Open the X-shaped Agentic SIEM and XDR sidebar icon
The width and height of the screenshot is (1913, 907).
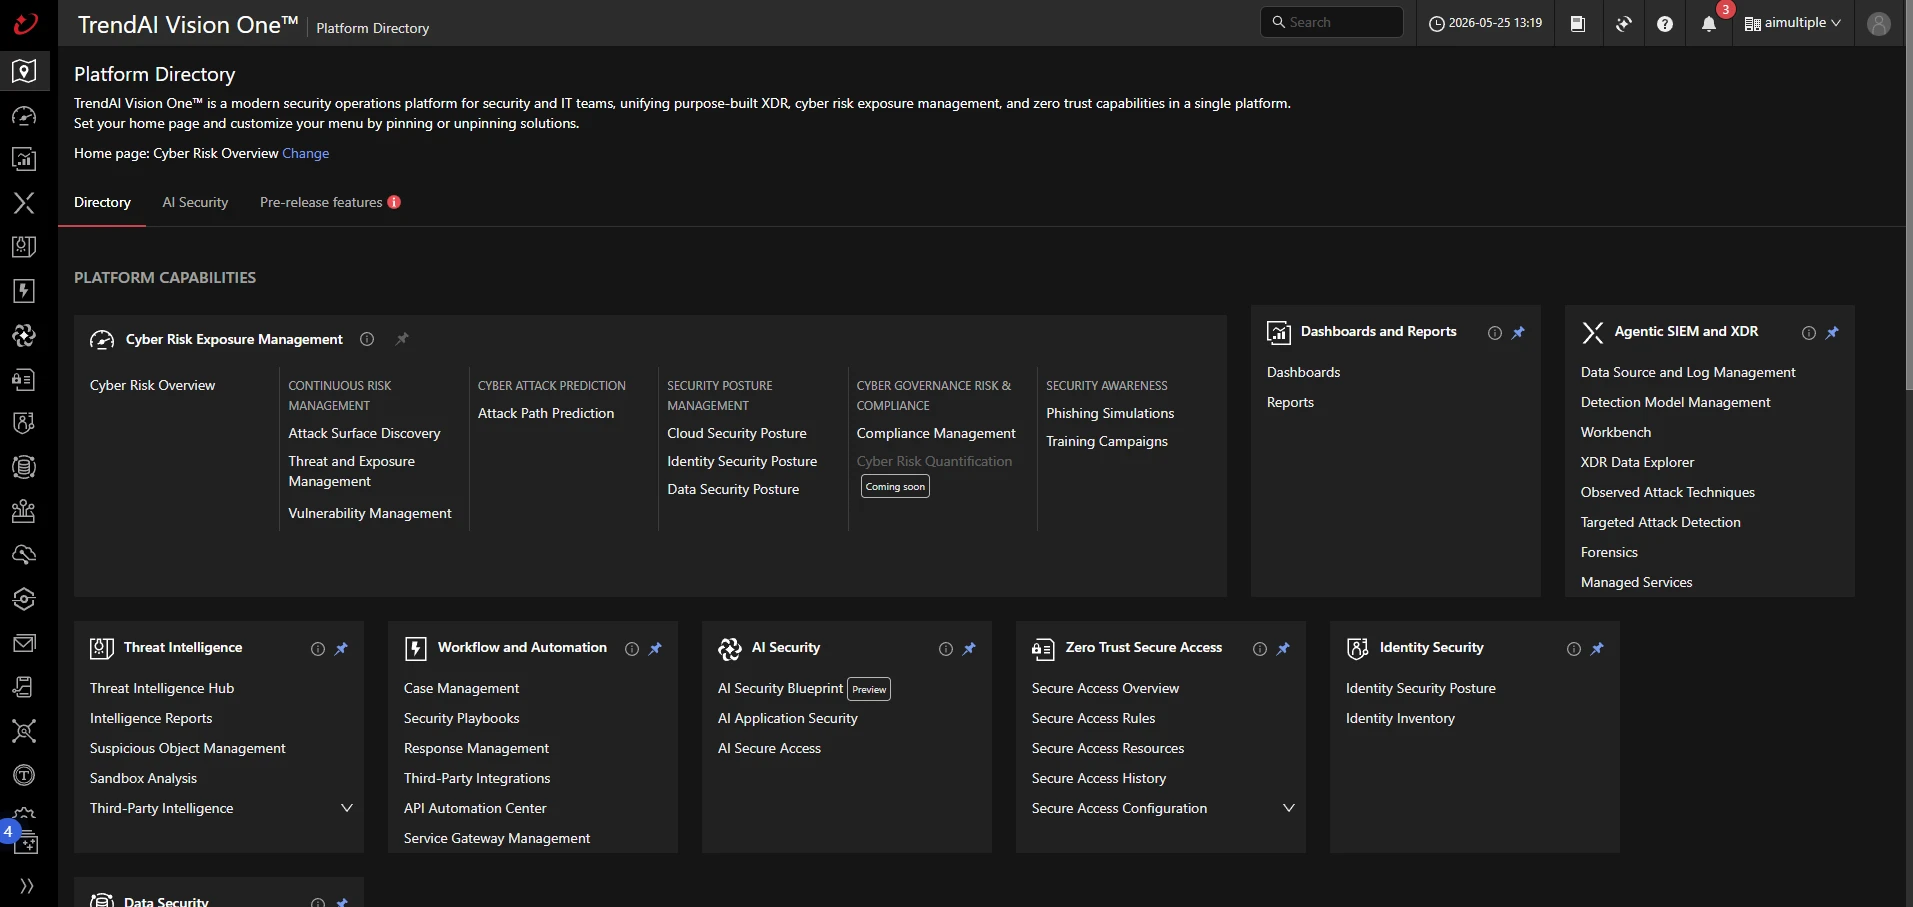click(x=24, y=203)
